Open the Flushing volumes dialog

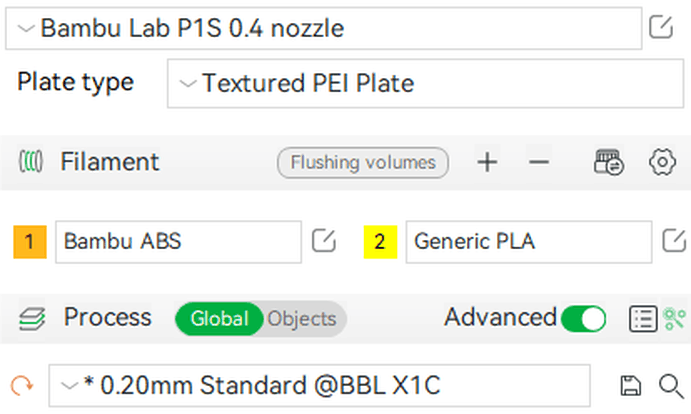[x=363, y=163]
